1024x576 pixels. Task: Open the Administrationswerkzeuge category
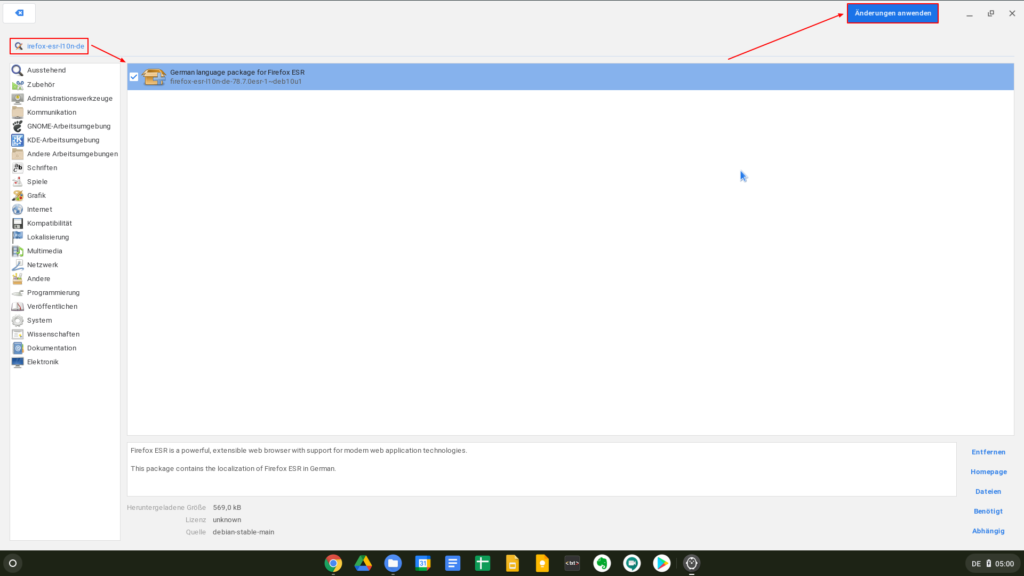click(x=69, y=98)
